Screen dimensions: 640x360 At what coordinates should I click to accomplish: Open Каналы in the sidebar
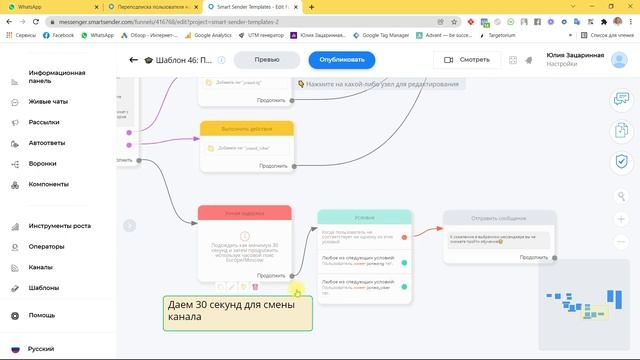(x=40, y=267)
